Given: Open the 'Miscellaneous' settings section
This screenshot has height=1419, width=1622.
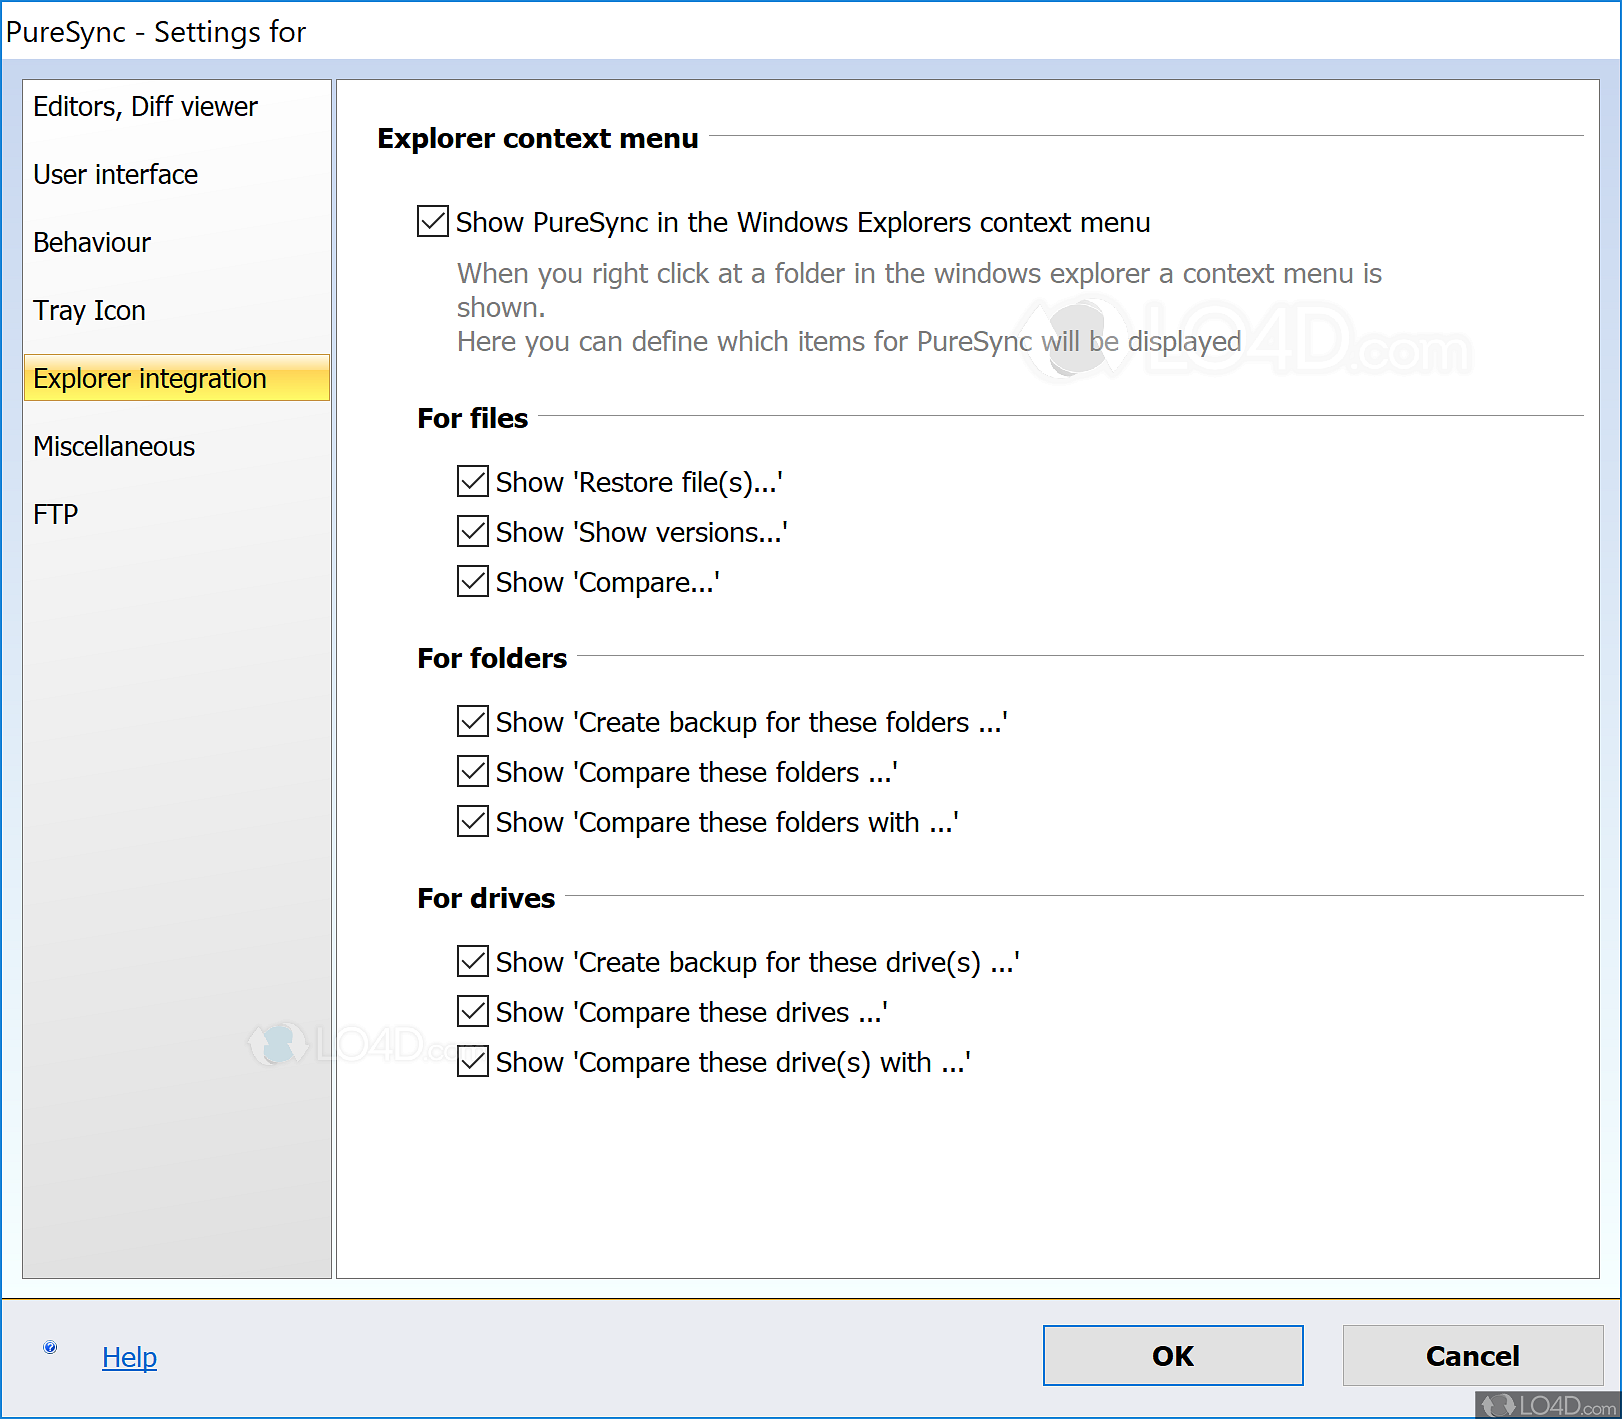Looking at the screenshot, I should [x=113, y=446].
